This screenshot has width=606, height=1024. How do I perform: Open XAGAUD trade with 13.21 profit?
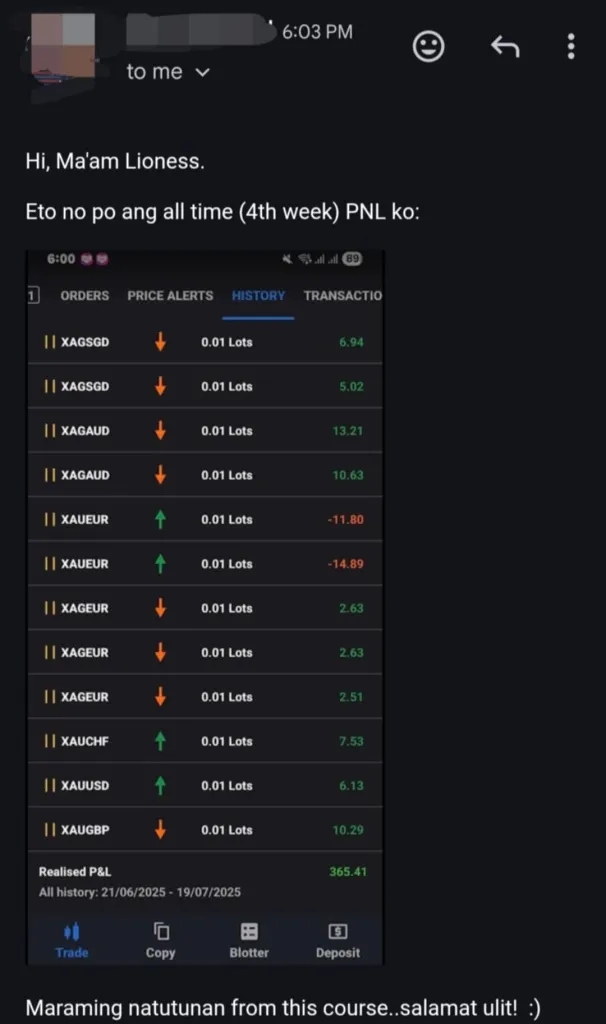tap(205, 430)
